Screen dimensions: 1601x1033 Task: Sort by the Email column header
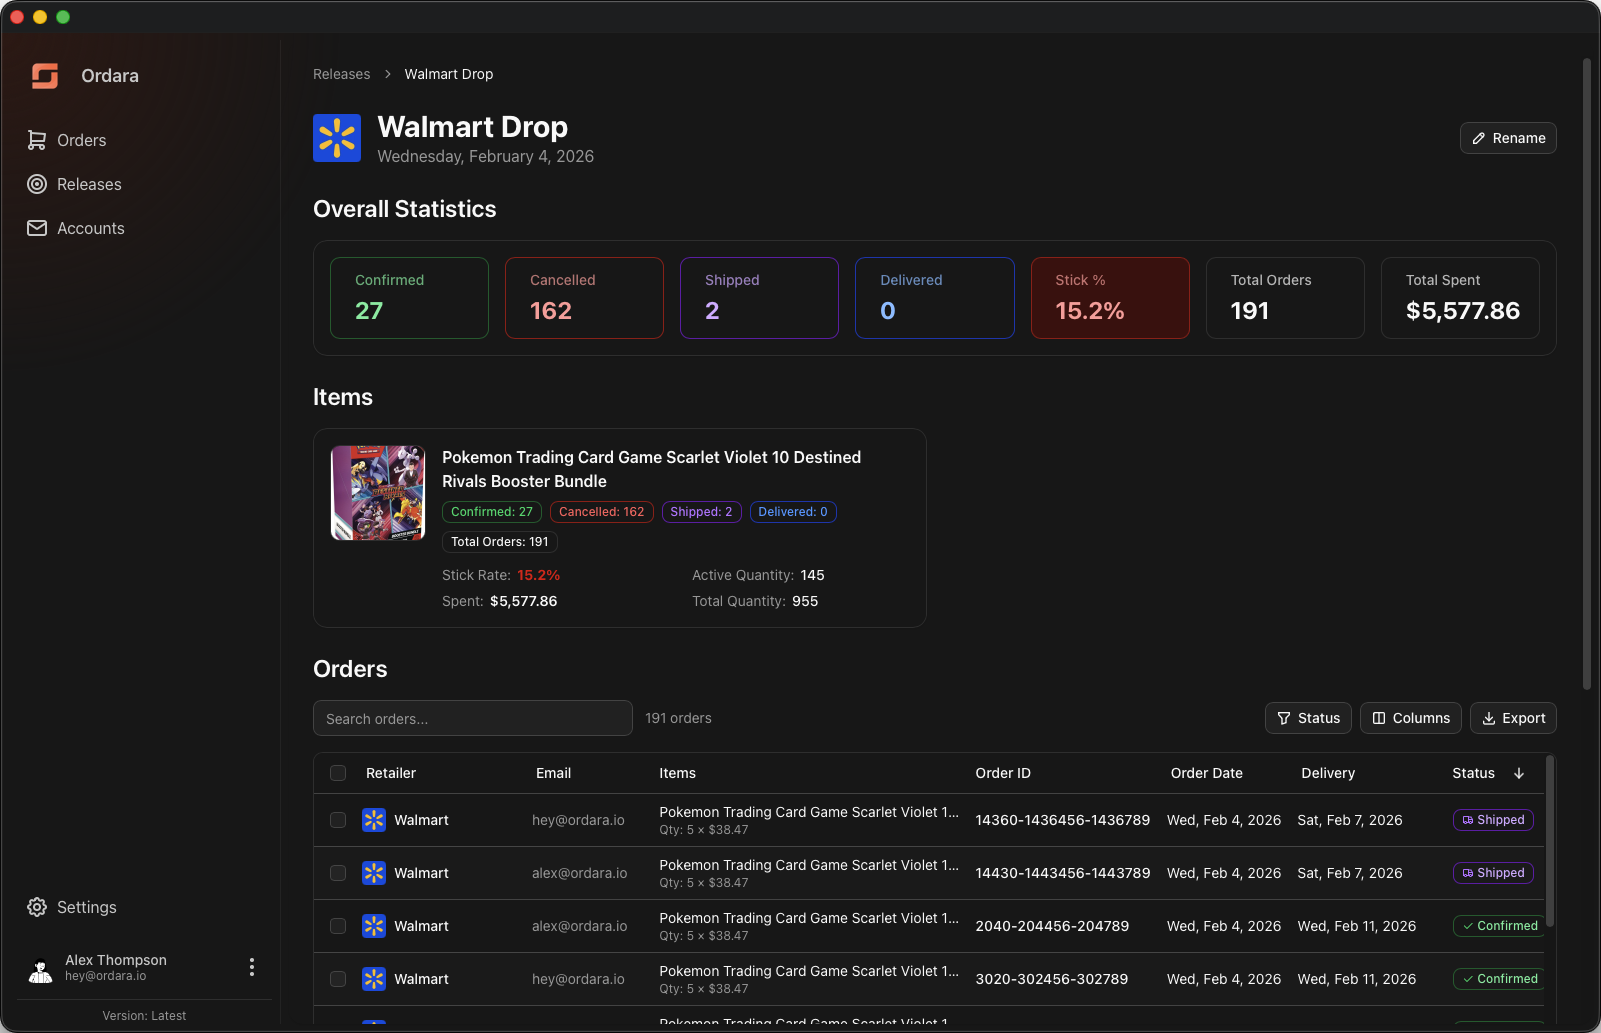[x=553, y=773]
